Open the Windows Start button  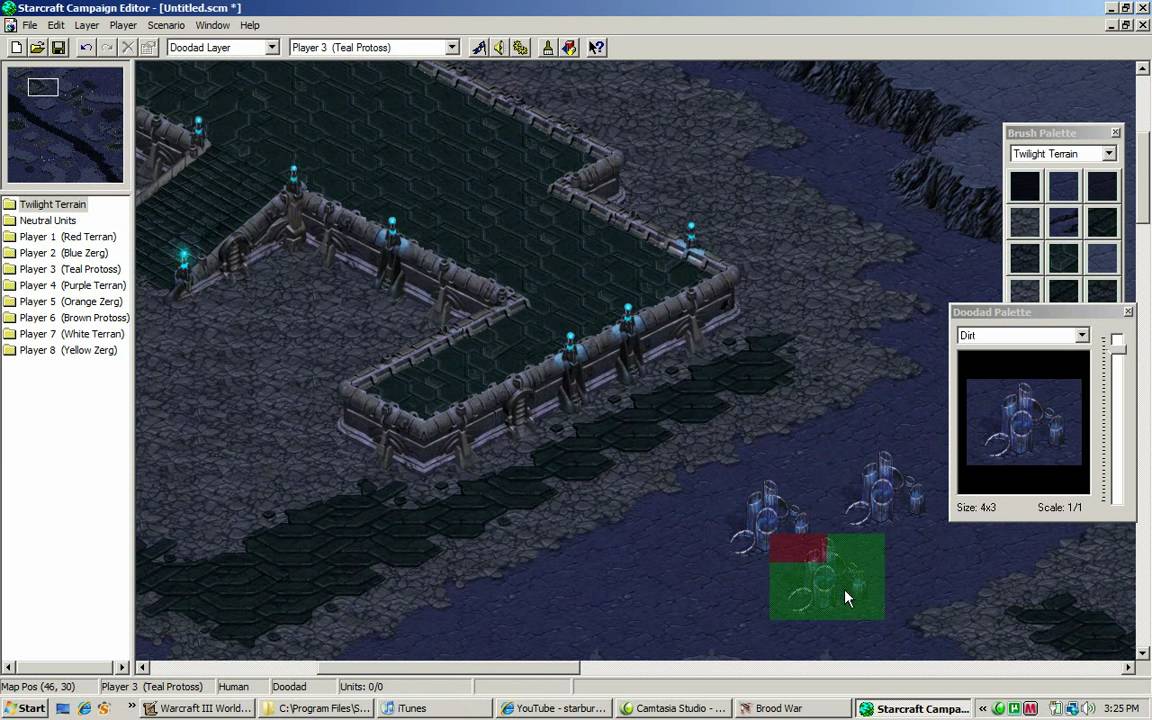point(24,708)
